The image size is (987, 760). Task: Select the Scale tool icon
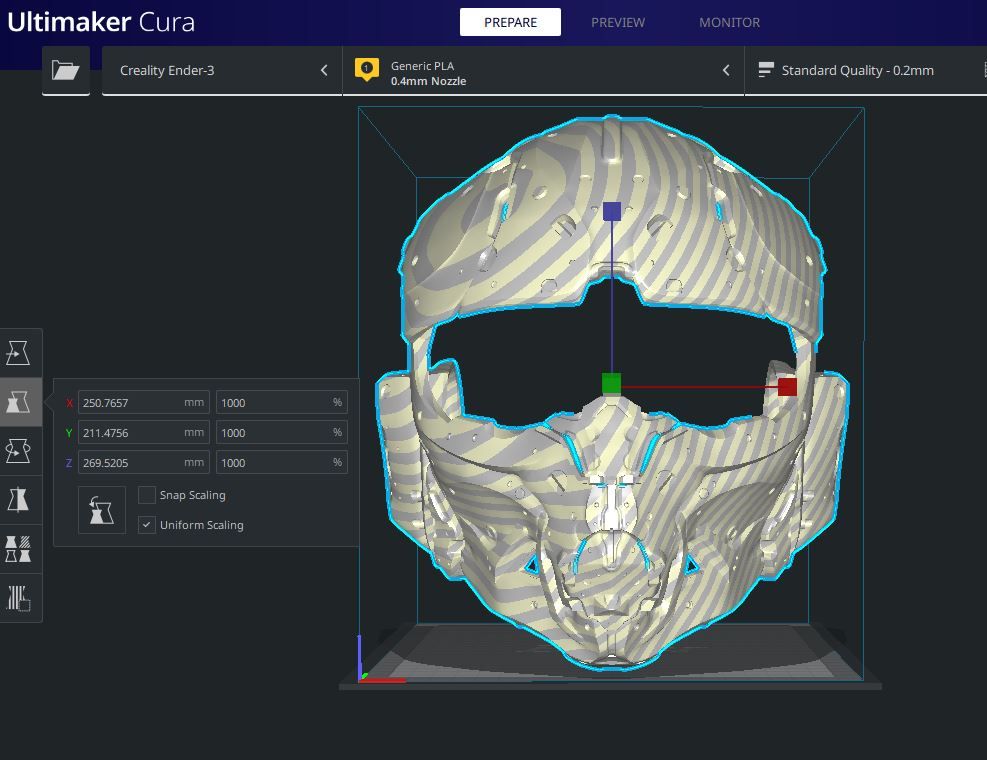(x=19, y=402)
